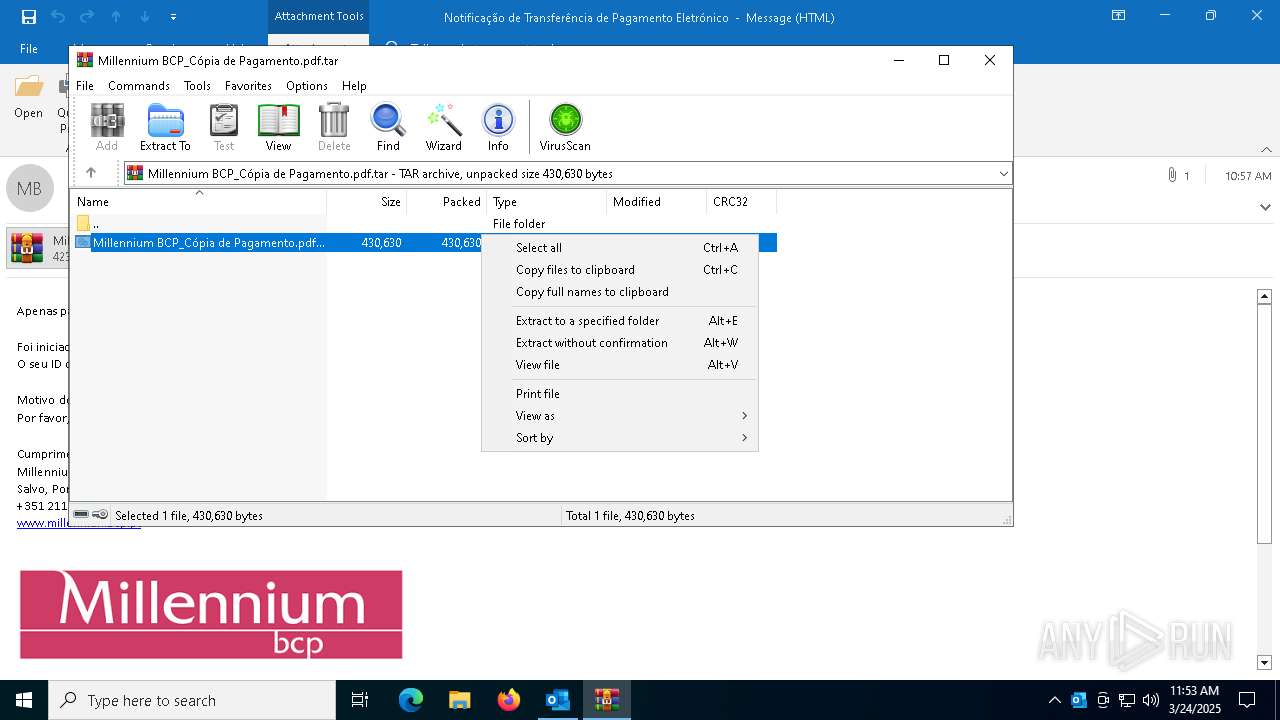Choose 'View file' in context menu

tap(620, 365)
